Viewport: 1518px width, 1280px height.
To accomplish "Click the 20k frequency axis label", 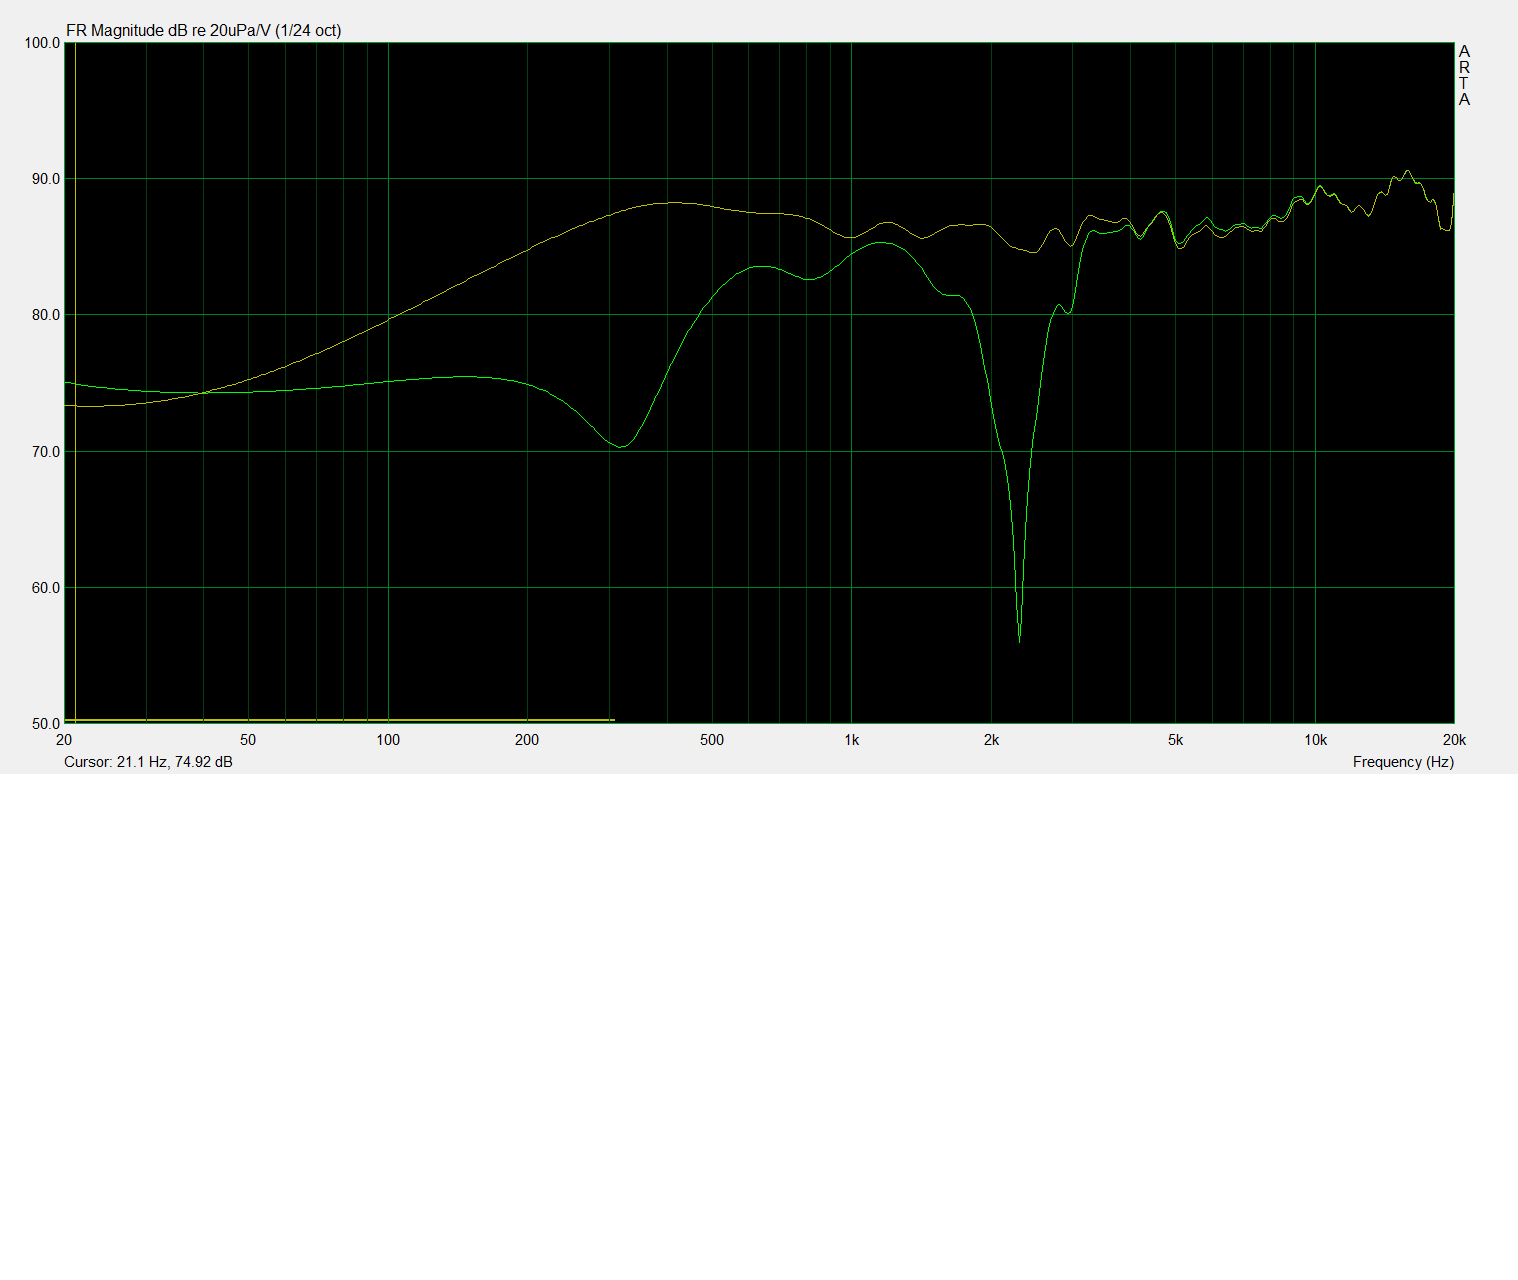I will pos(1454,740).
